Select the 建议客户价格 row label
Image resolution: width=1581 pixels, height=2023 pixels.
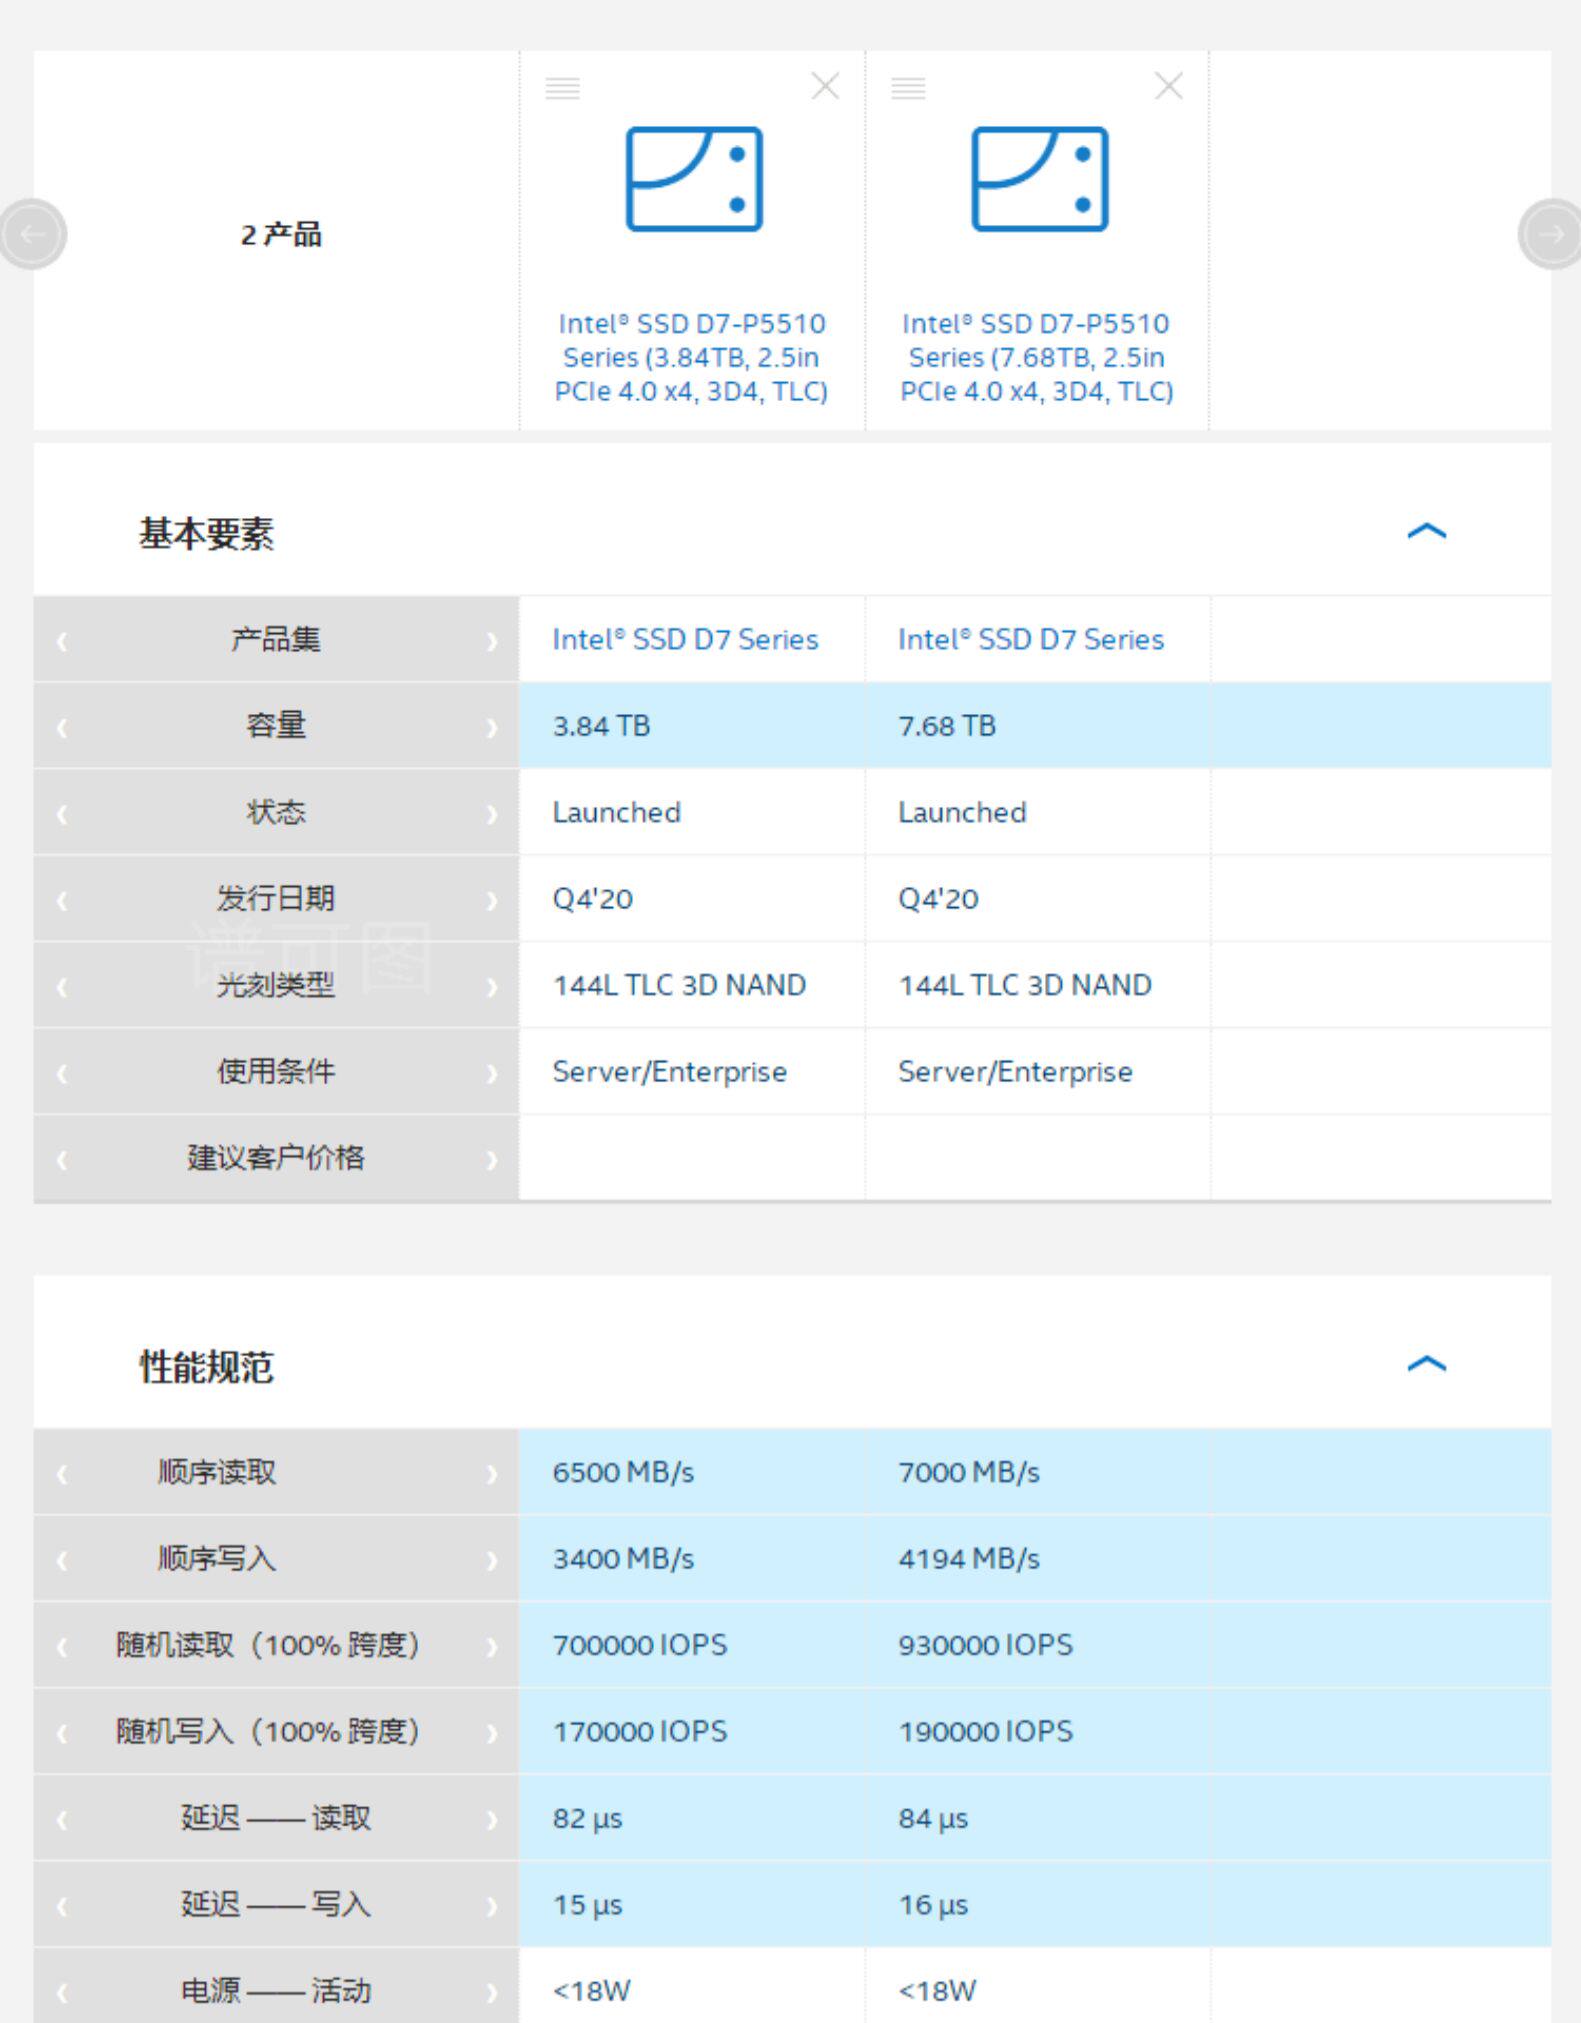276,1158
